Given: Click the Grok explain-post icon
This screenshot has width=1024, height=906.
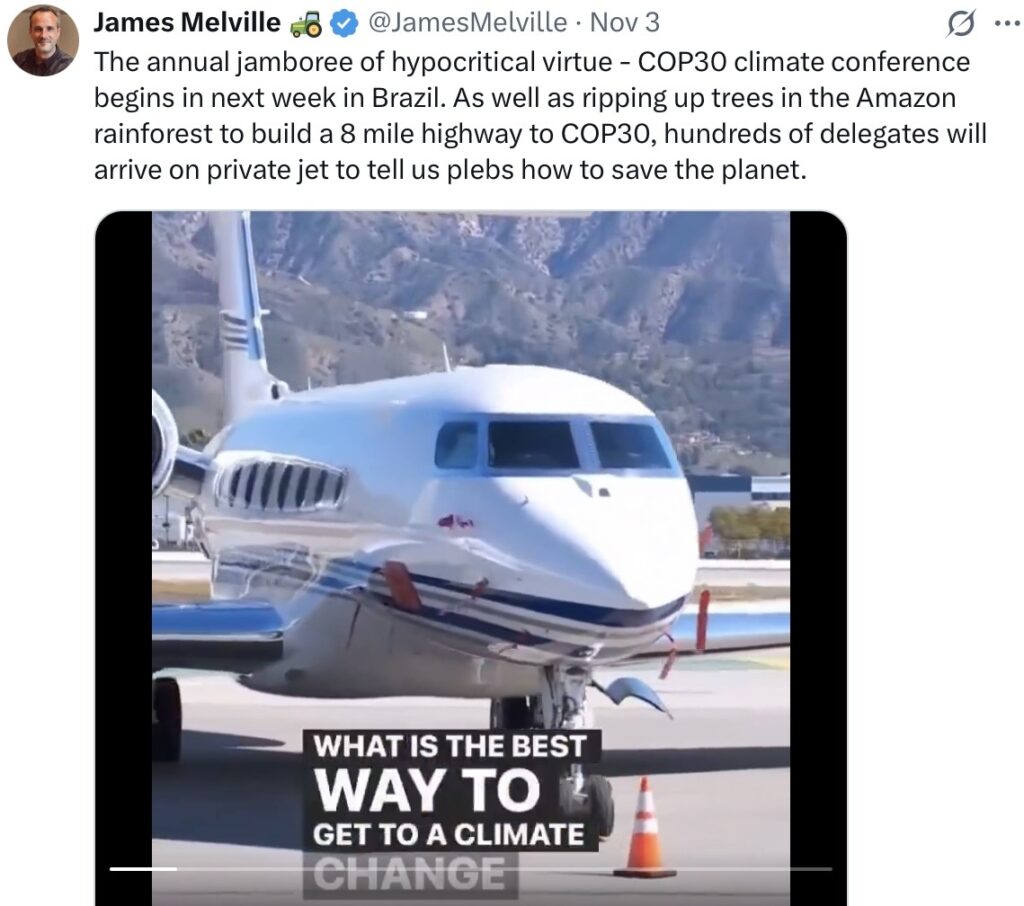Looking at the screenshot, I should (x=961, y=24).
